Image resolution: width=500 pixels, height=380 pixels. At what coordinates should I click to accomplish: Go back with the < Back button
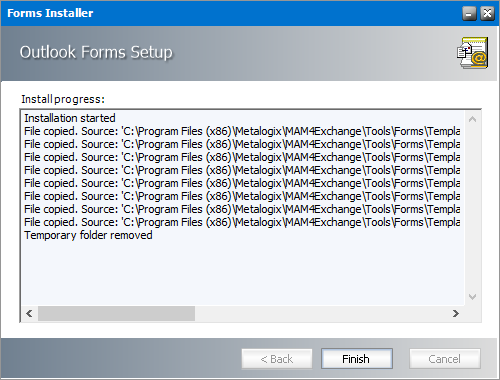click(x=277, y=359)
